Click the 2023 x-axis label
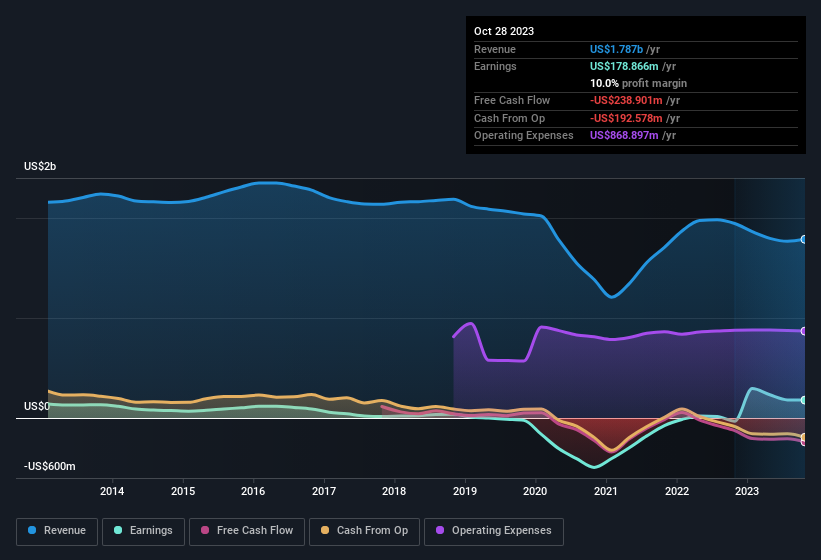 click(x=747, y=491)
